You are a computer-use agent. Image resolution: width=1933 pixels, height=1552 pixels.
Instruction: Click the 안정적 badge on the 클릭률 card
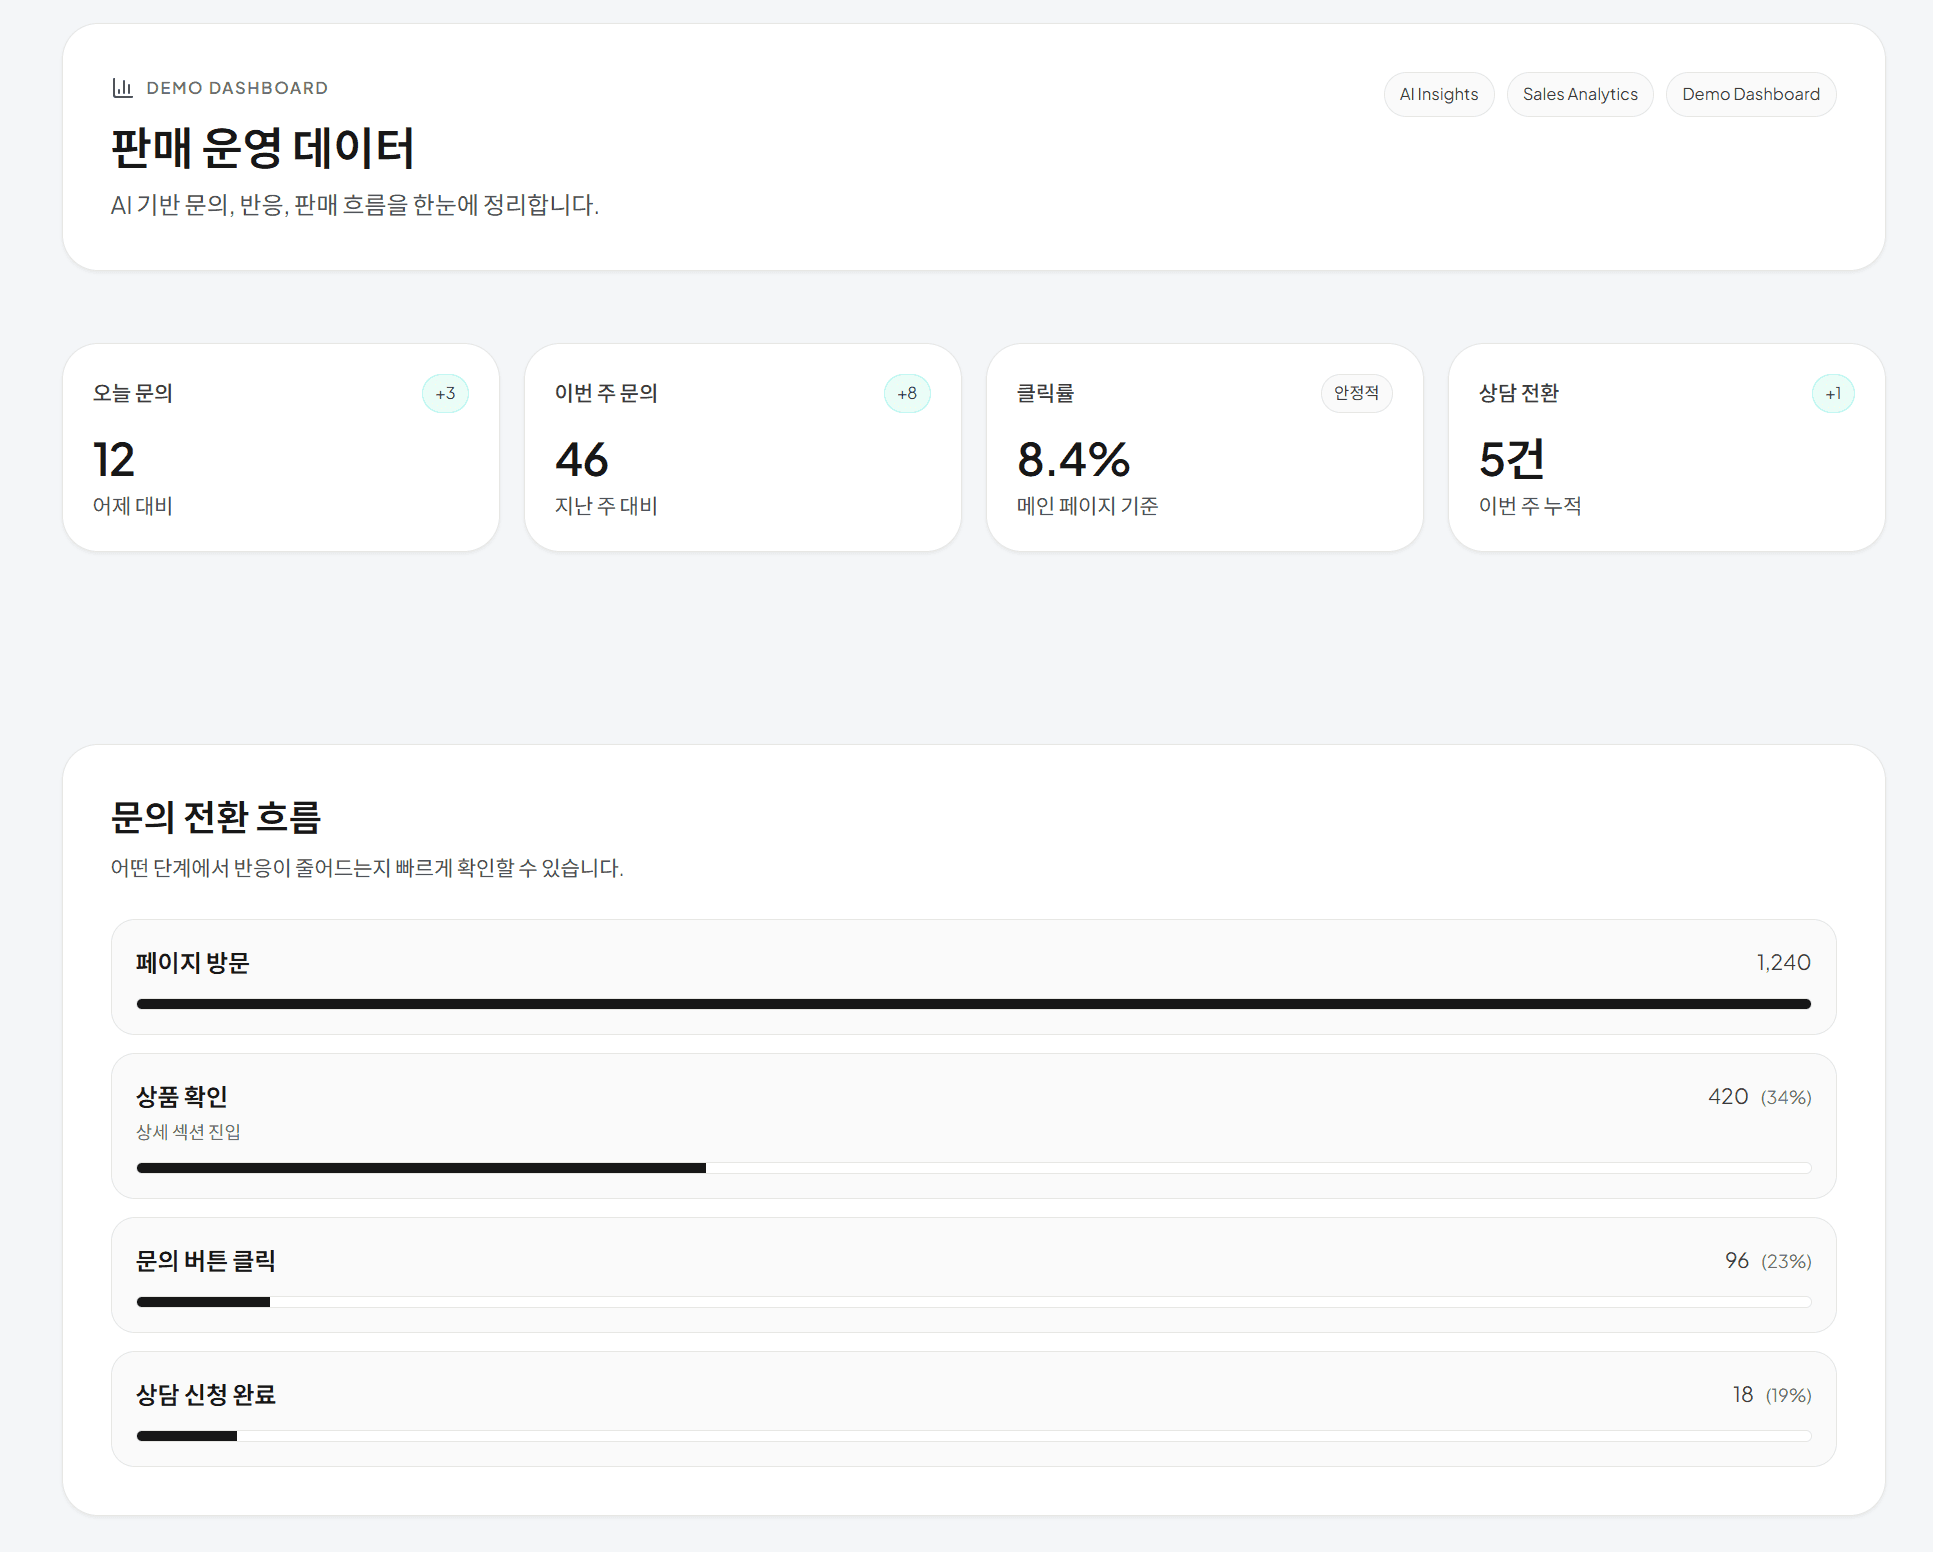(1357, 393)
